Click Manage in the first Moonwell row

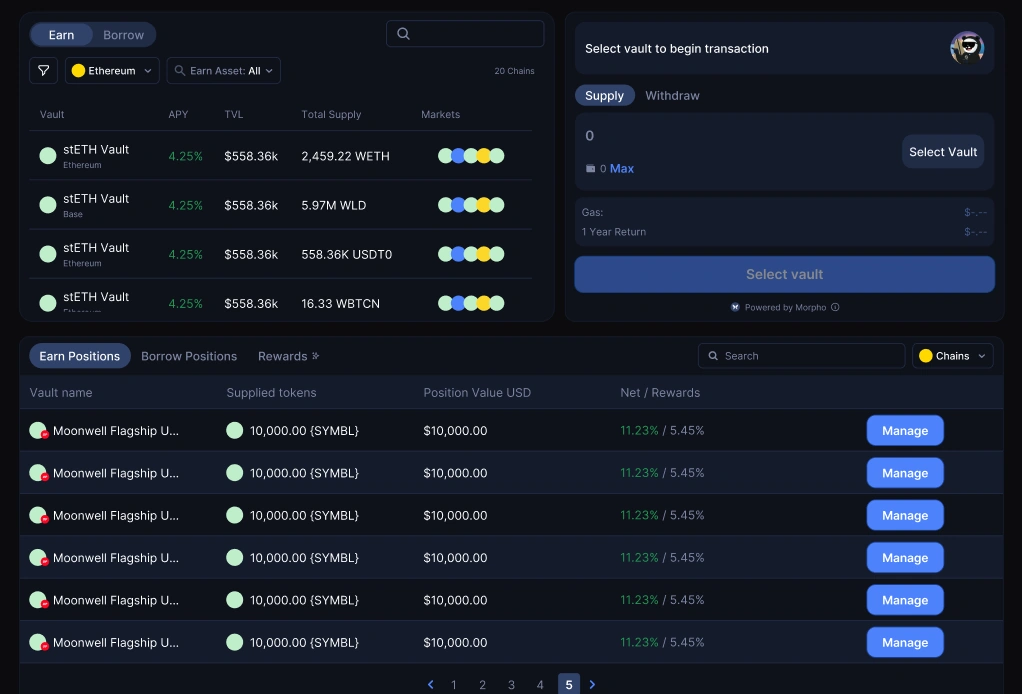coord(905,430)
